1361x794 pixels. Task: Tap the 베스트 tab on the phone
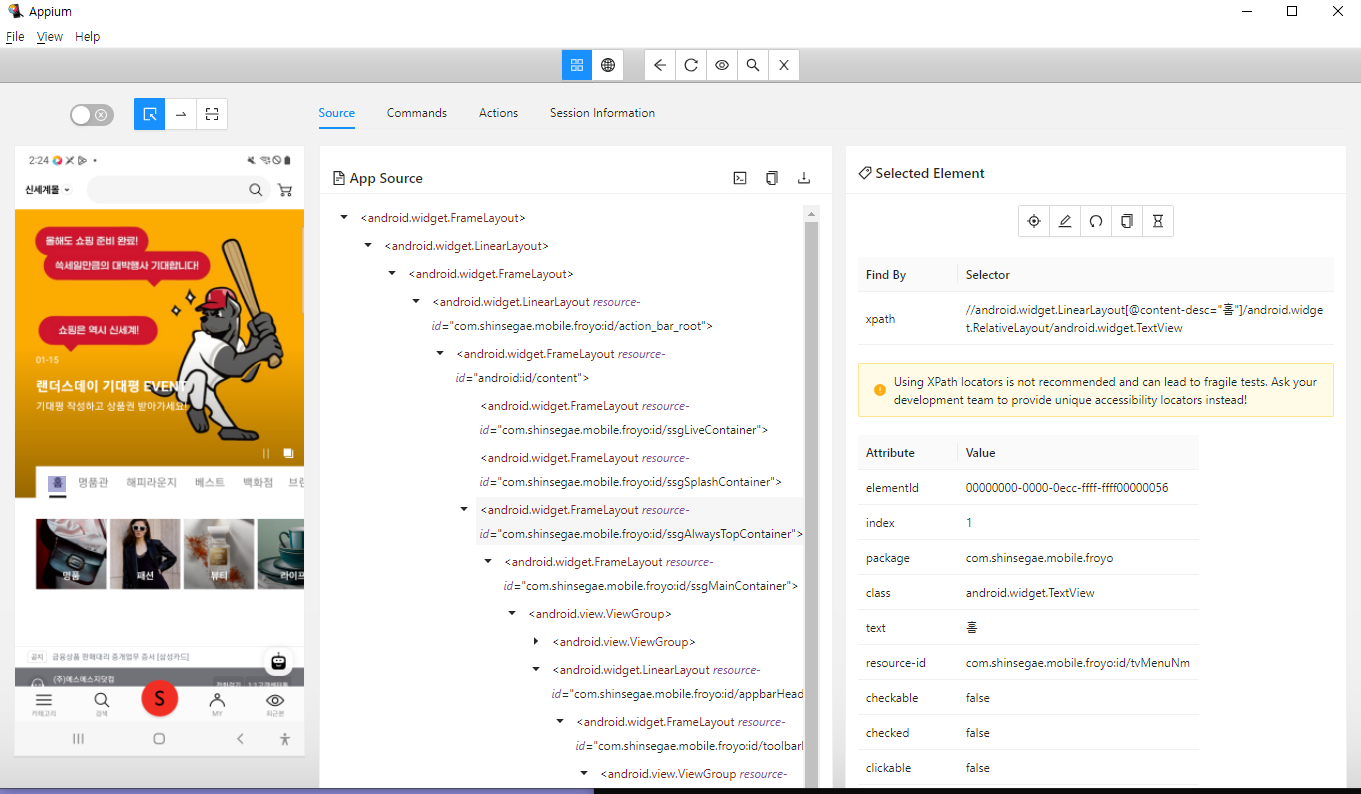pos(210,482)
